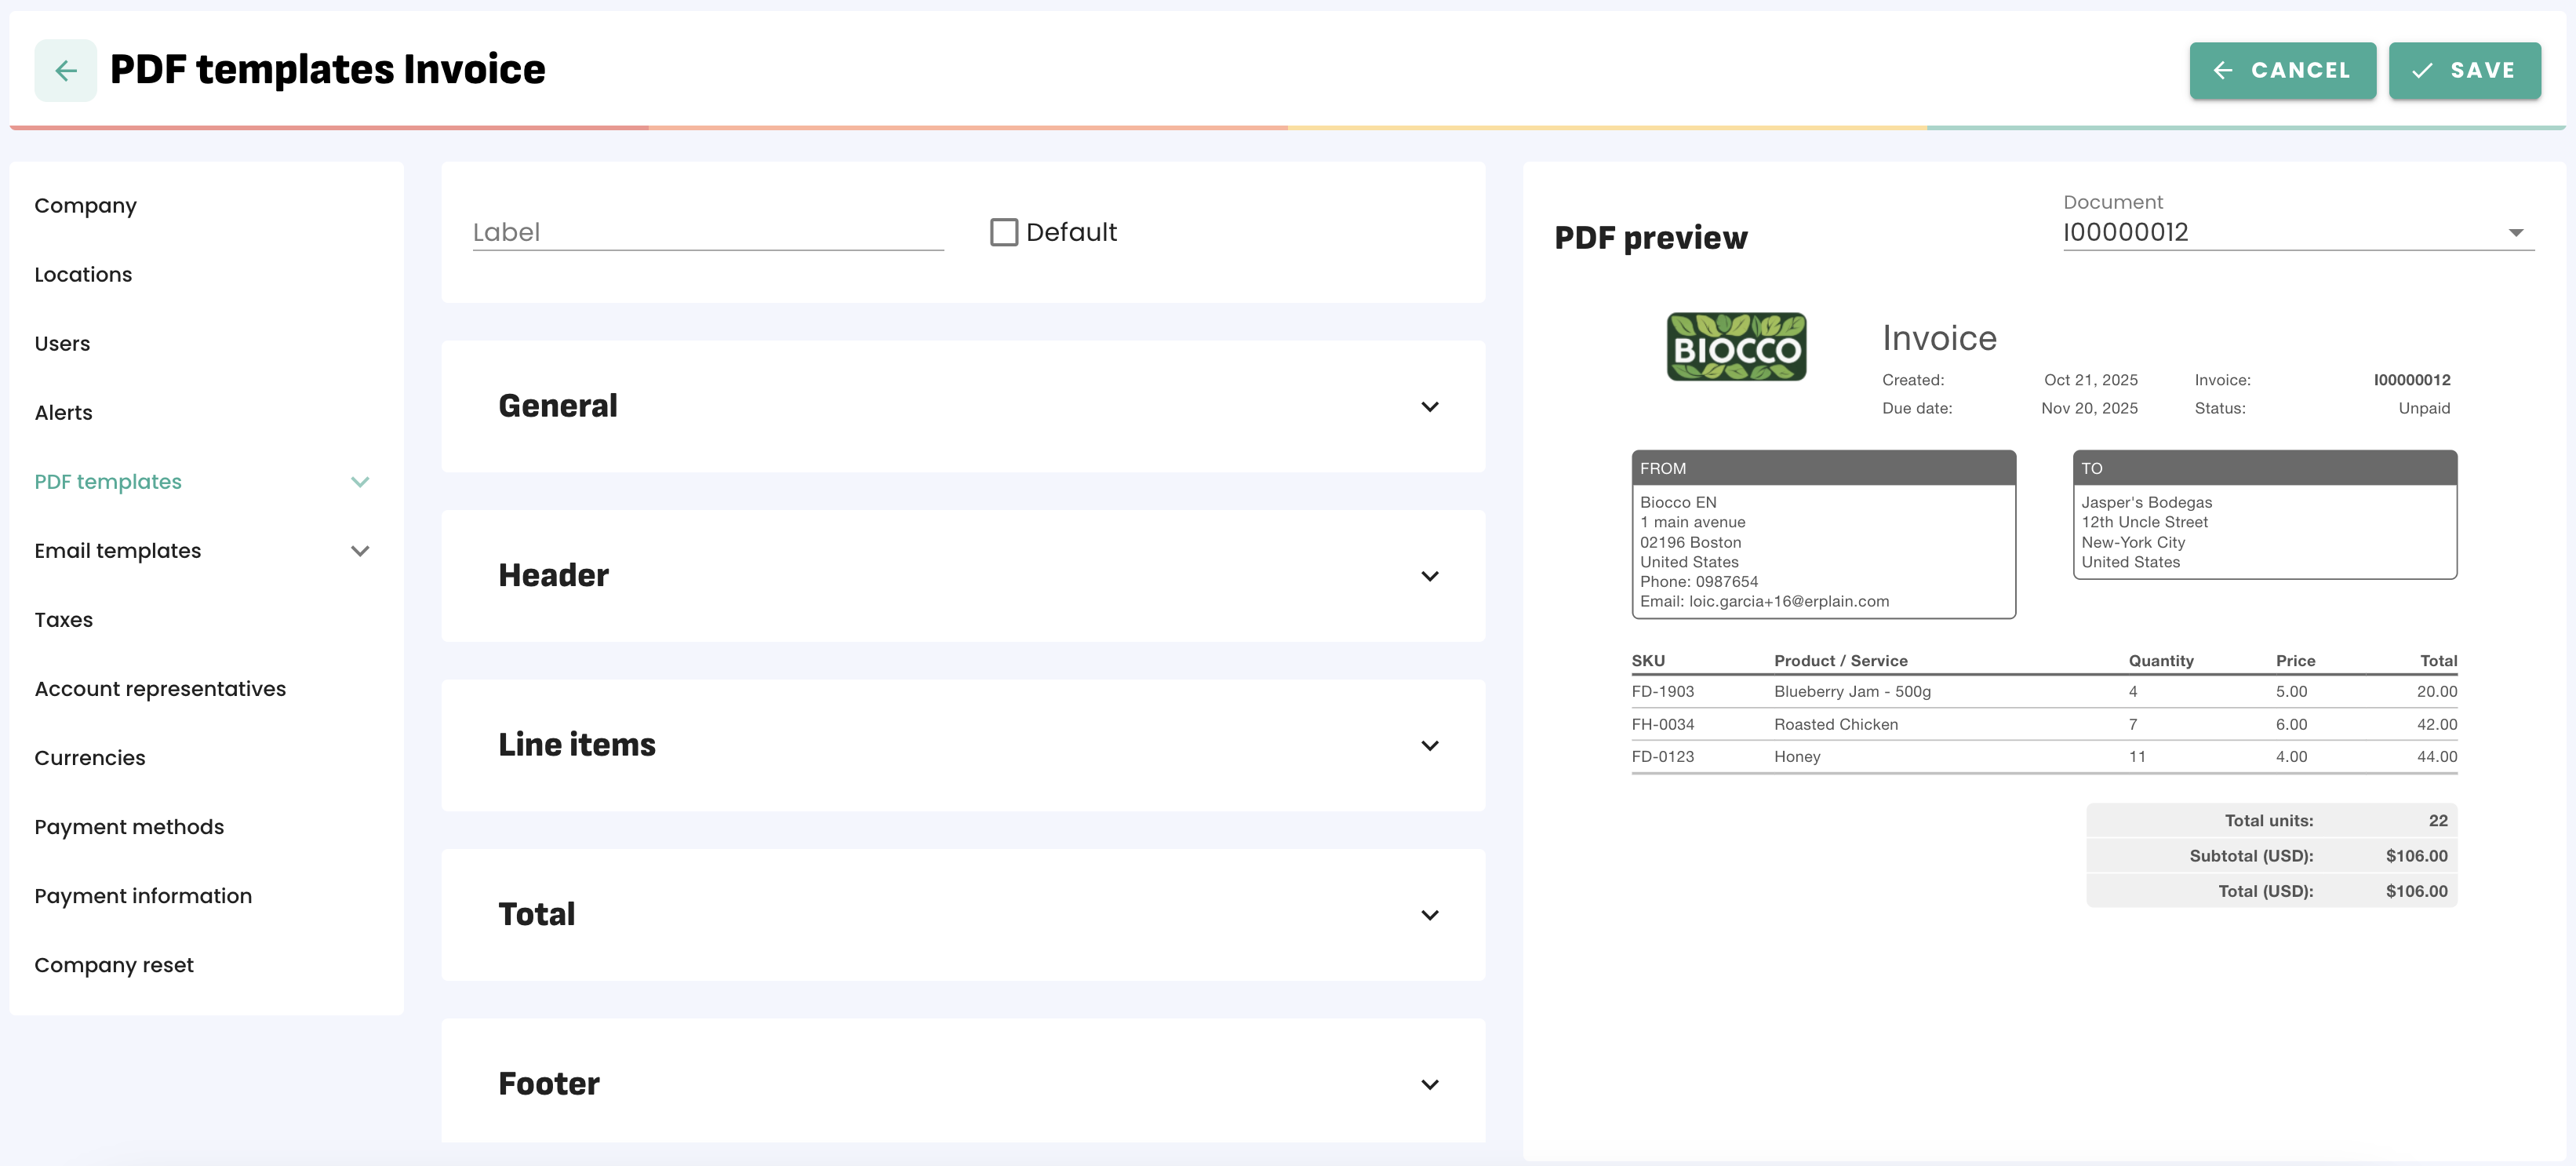Select Currencies in the sidebar
This screenshot has height=1166, width=2576.
[x=90, y=758]
